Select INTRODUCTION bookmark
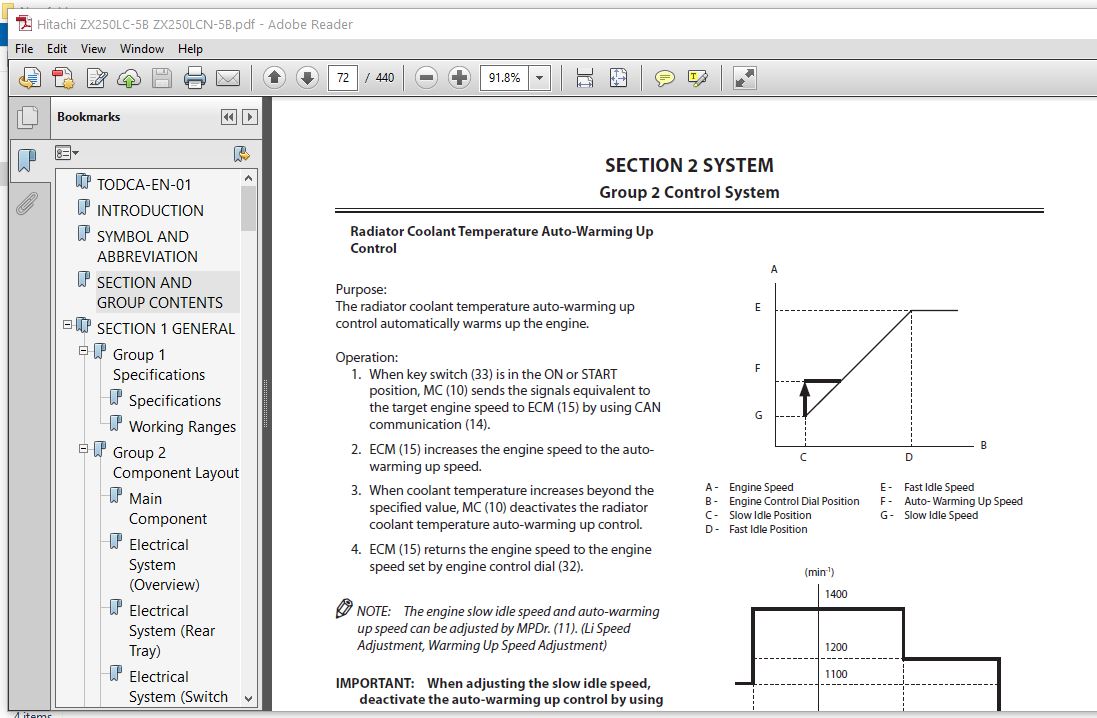Image resolution: width=1097 pixels, height=718 pixels. point(150,210)
